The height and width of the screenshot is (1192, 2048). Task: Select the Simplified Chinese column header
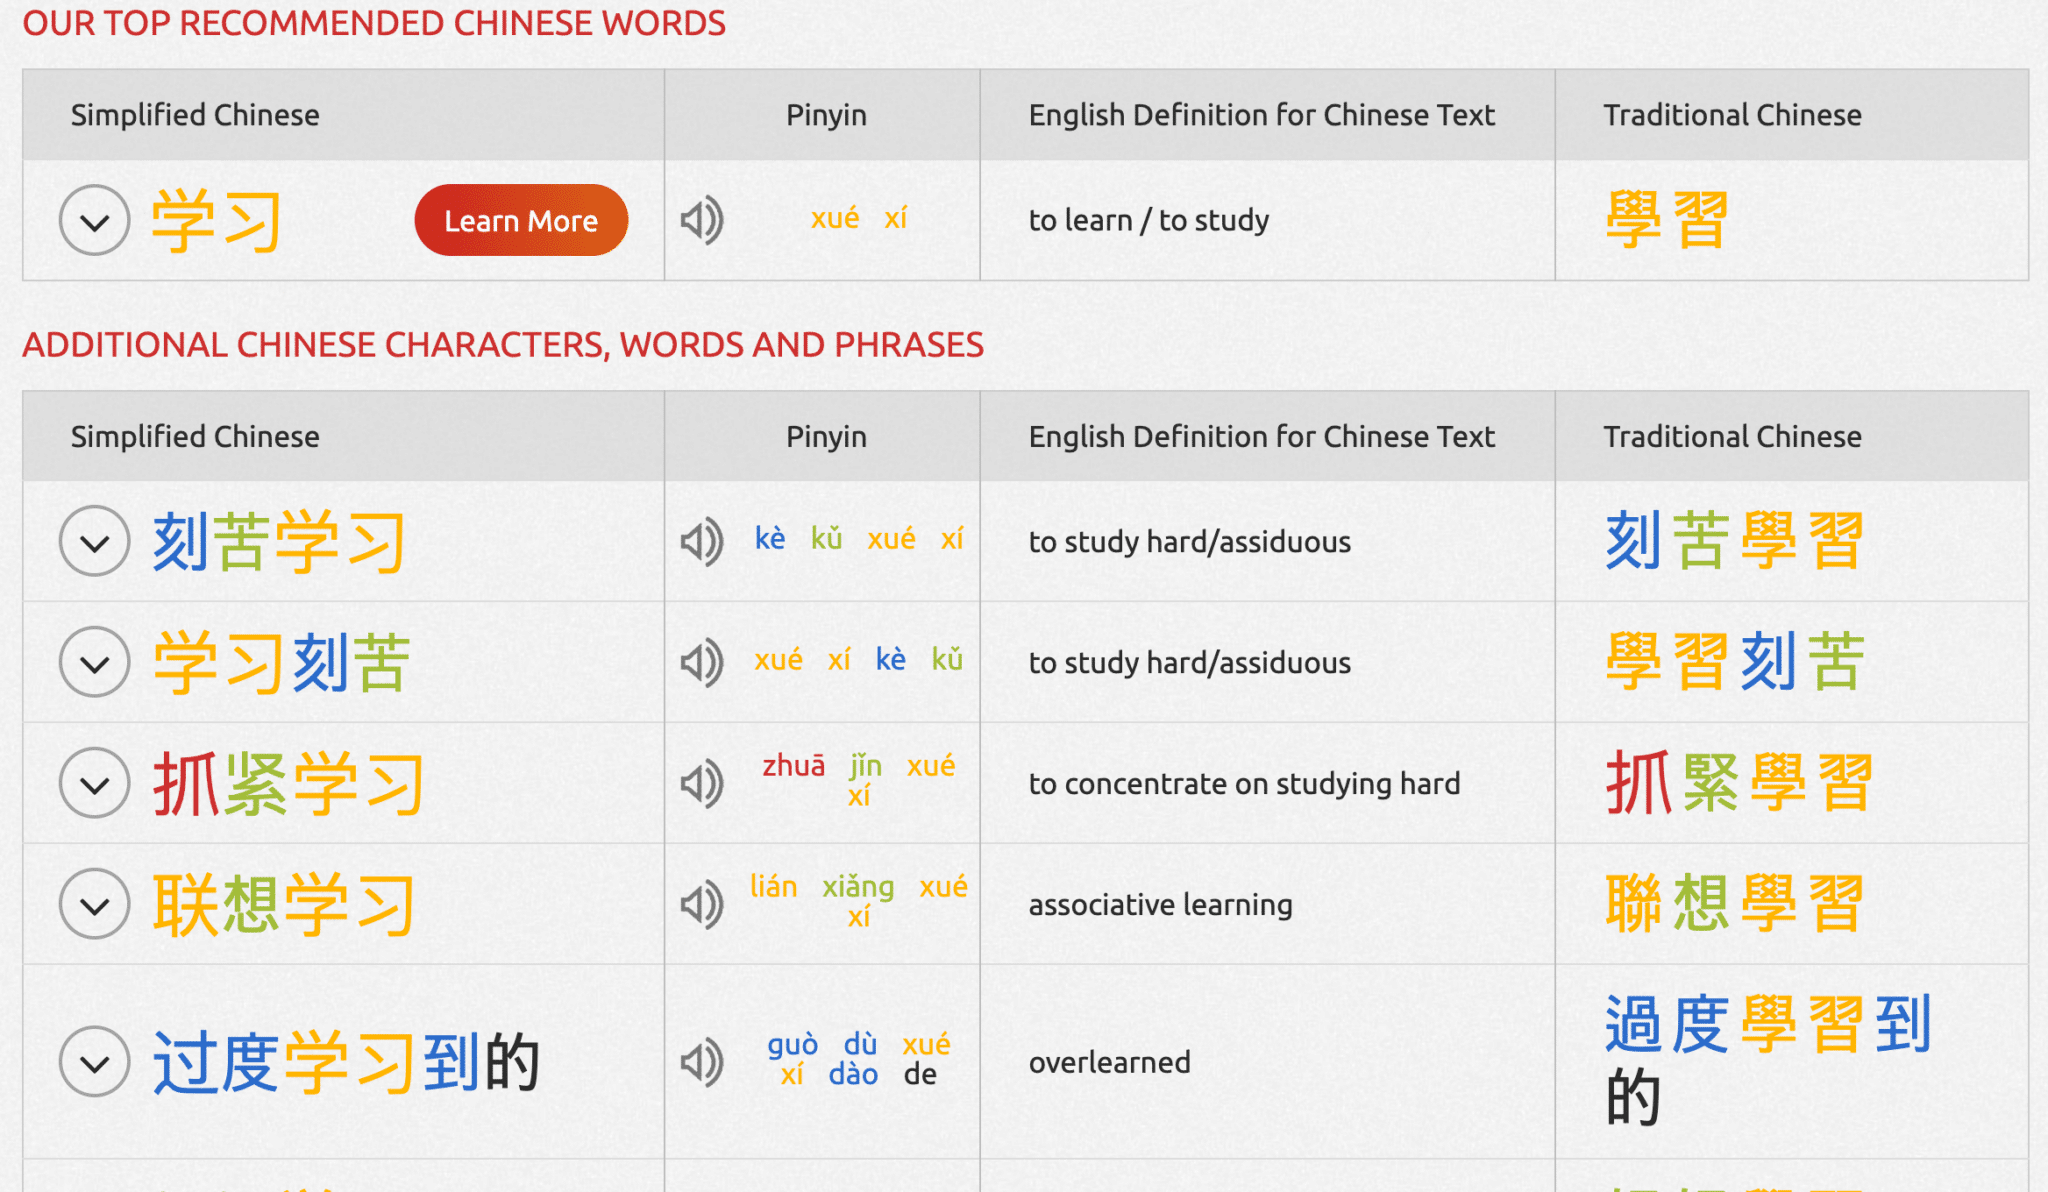tap(194, 114)
